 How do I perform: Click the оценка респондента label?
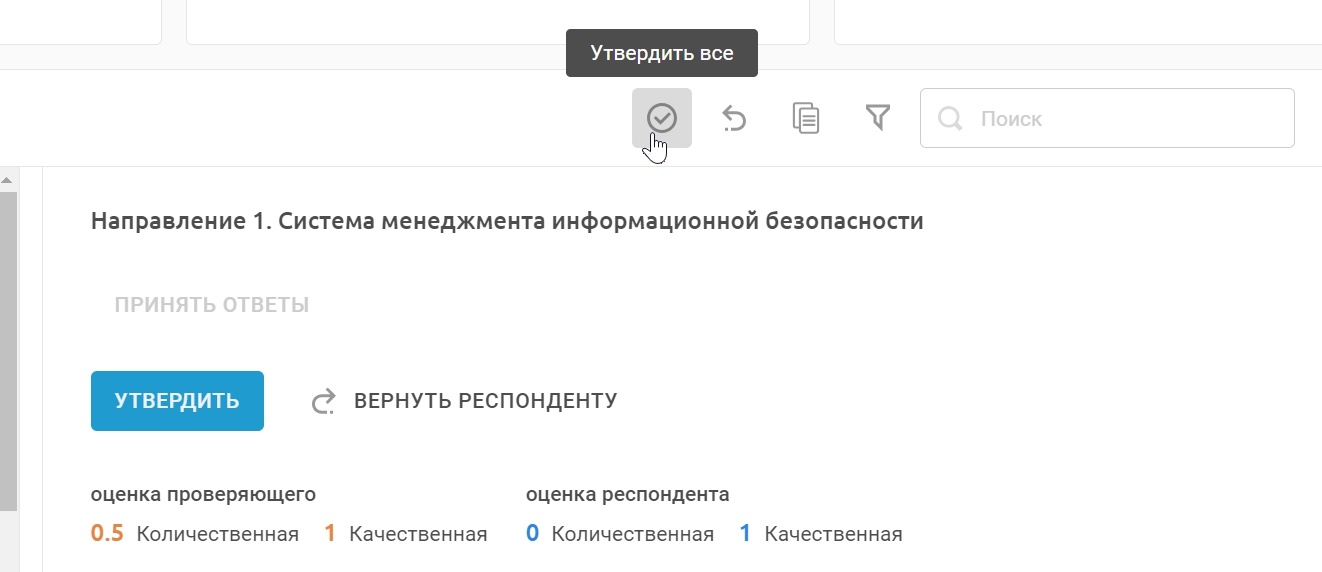(x=627, y=494)
